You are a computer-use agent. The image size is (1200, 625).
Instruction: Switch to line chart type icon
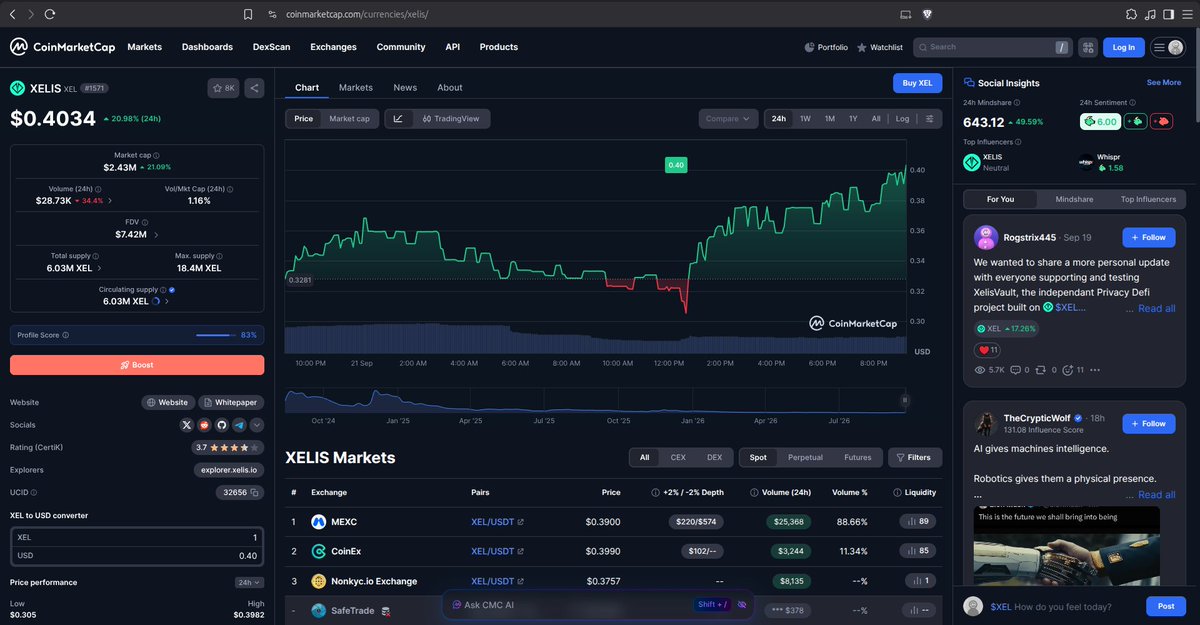point(398,119)
